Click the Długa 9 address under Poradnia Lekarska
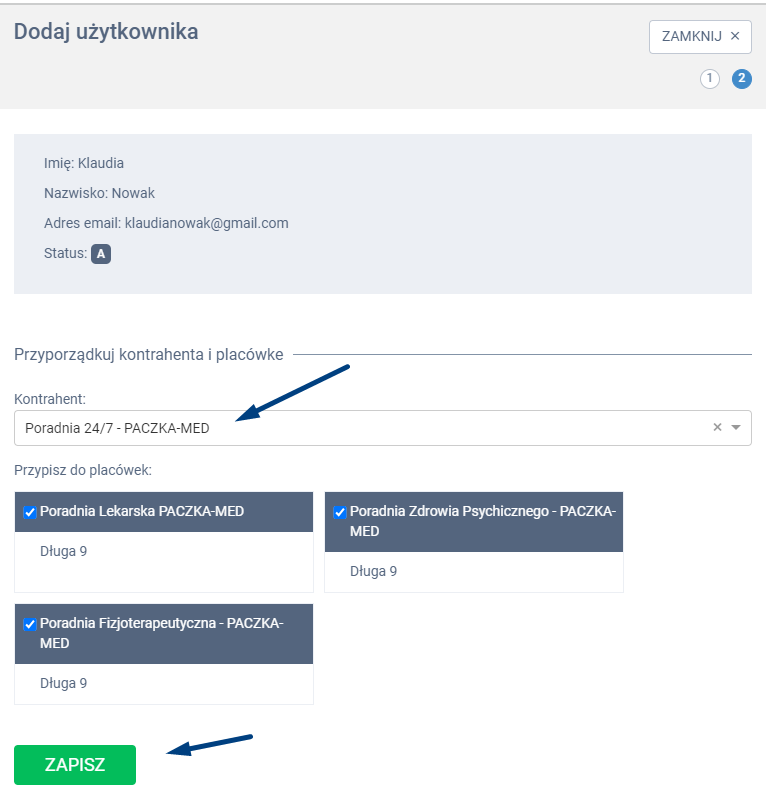 (63, 551)
